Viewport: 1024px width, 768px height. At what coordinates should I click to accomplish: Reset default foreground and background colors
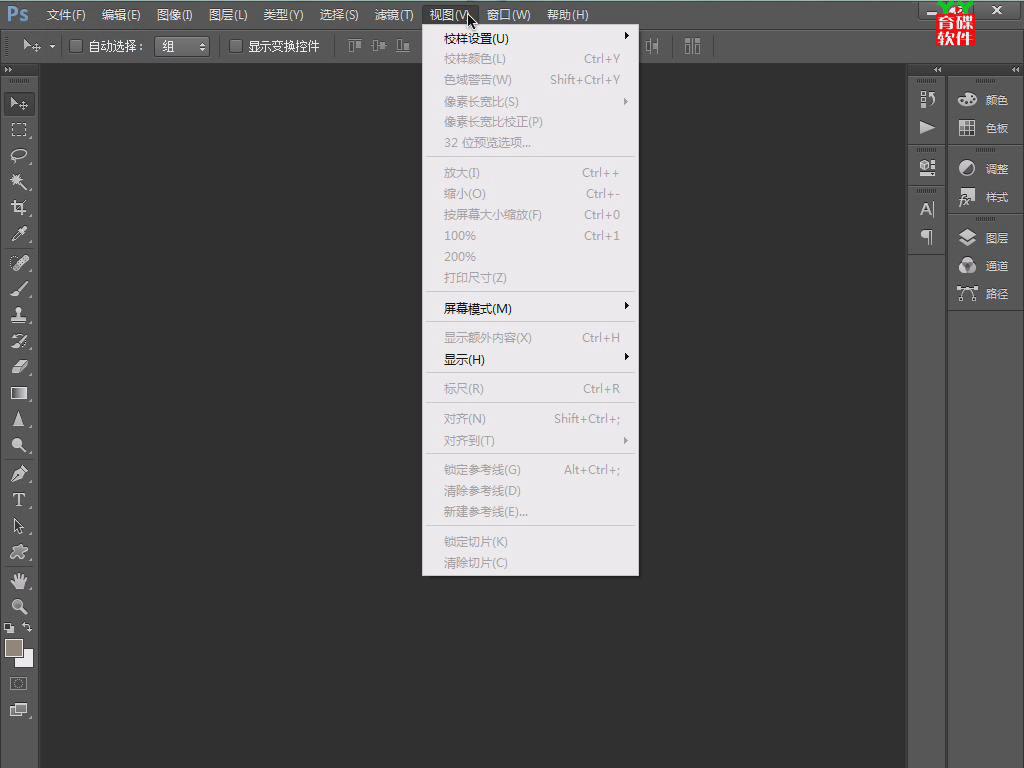tap(9, 628)
